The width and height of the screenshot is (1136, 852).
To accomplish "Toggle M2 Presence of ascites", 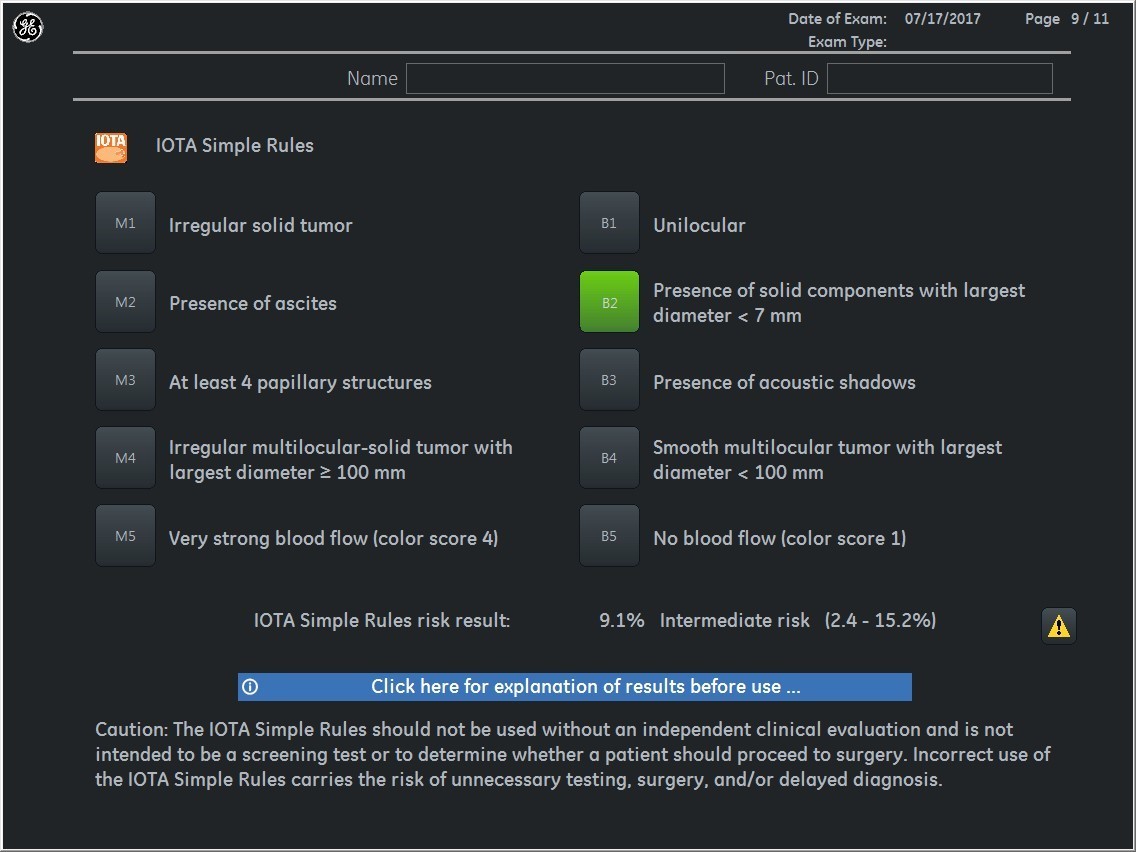I will 125,302.
